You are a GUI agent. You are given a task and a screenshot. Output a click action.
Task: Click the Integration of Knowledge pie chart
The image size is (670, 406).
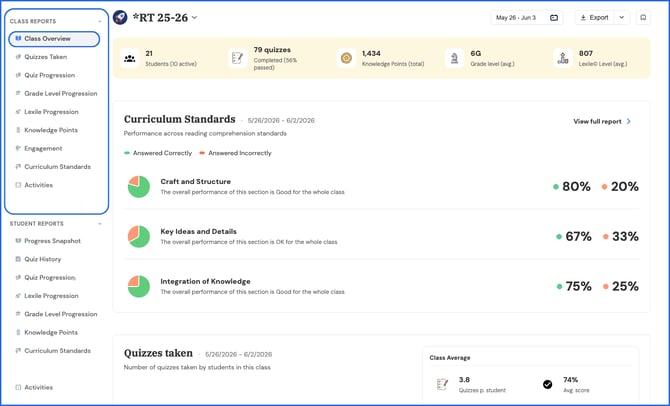(x=139, y=286)
